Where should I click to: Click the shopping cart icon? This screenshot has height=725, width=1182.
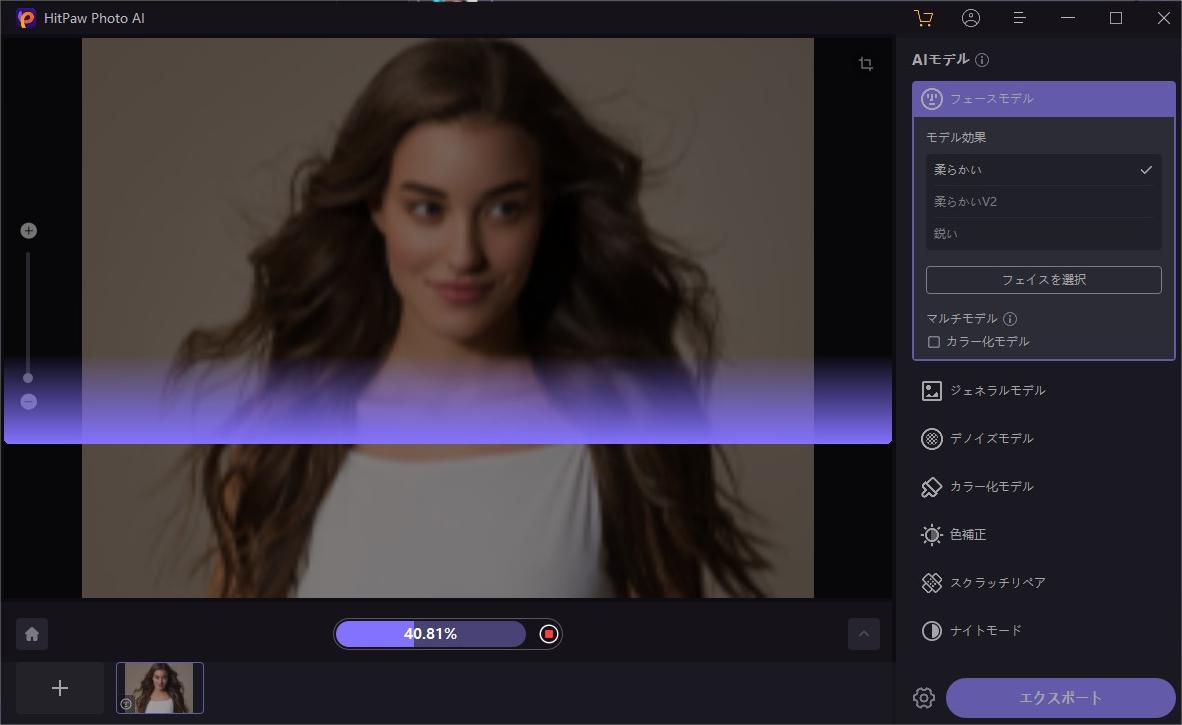(x=923, y=18)
